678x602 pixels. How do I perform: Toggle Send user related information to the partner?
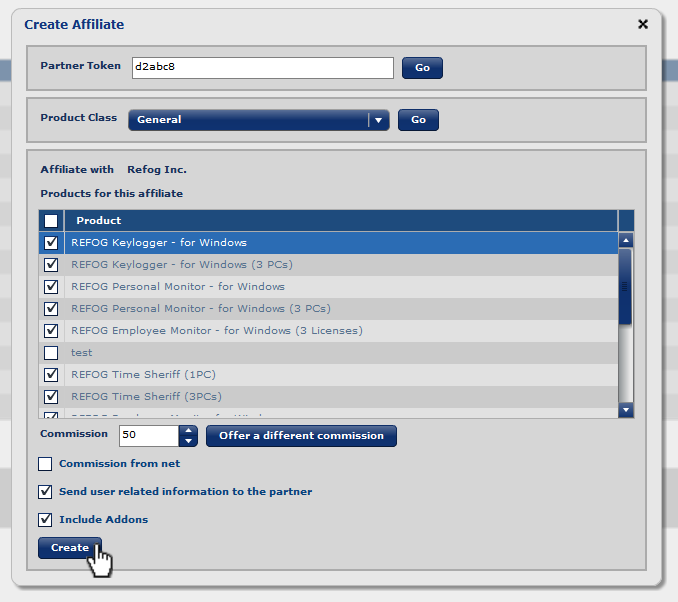point(45,492)
